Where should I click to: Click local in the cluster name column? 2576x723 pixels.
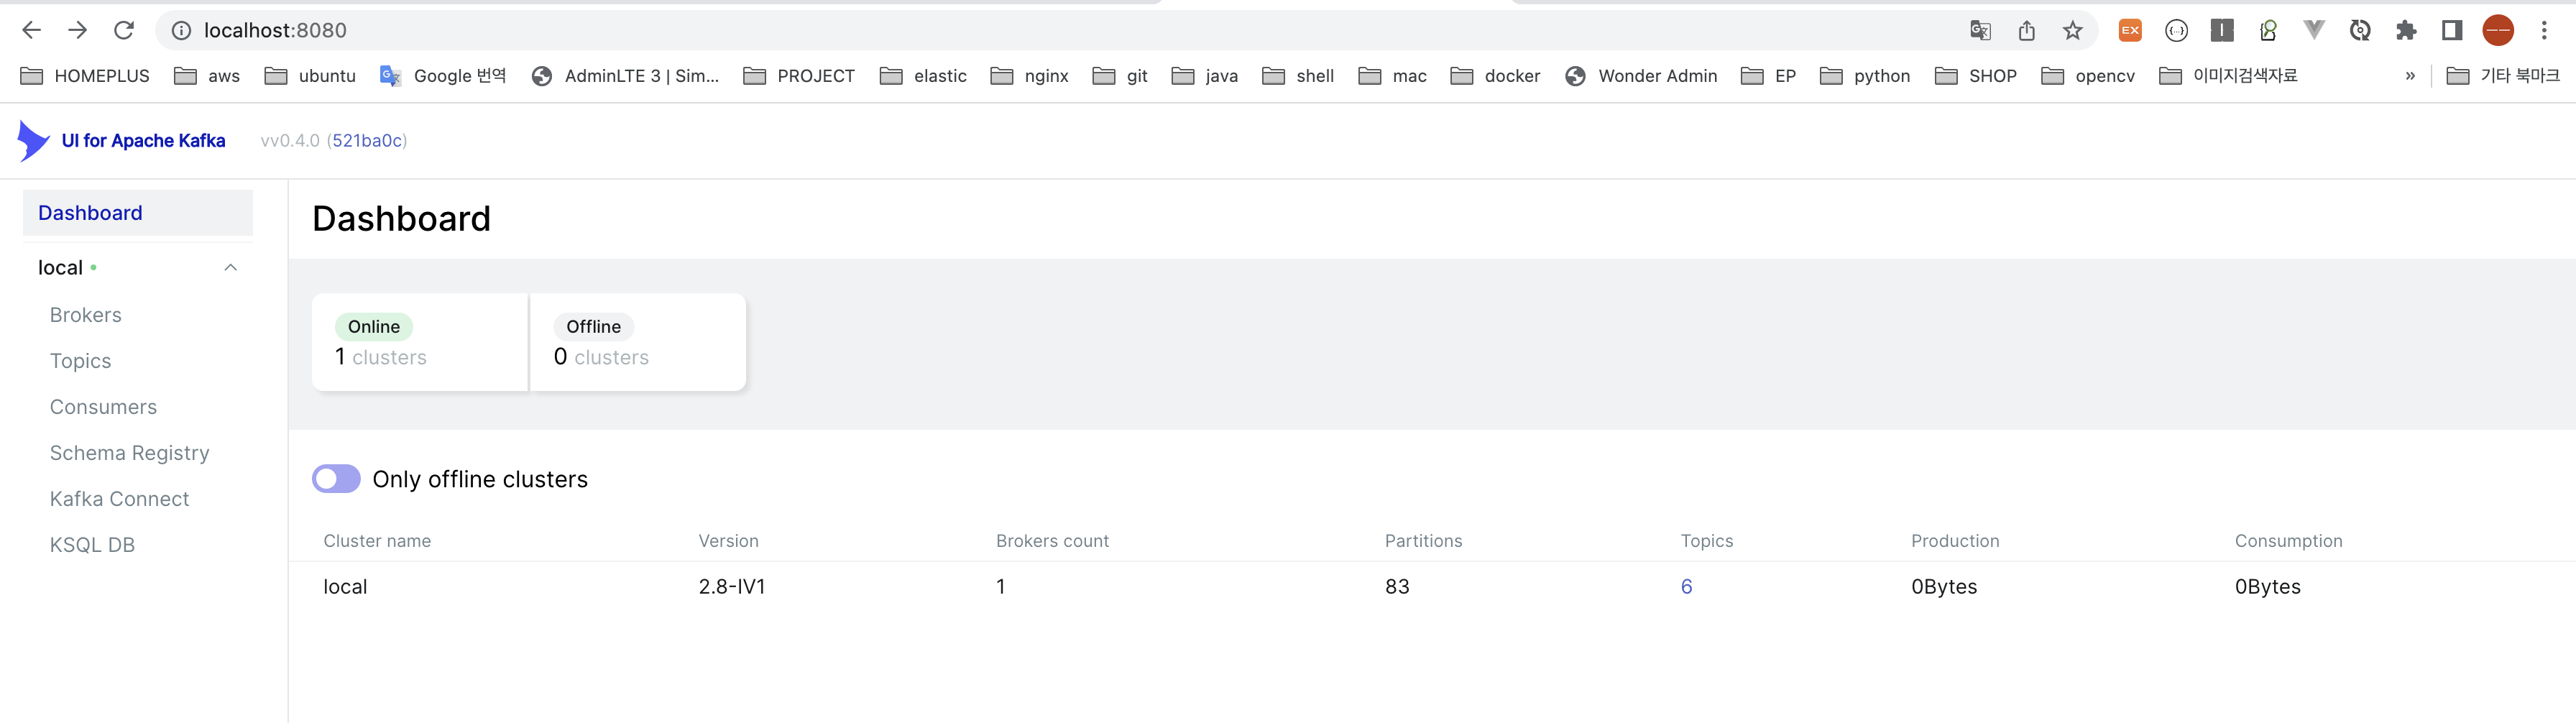[345, 587]
